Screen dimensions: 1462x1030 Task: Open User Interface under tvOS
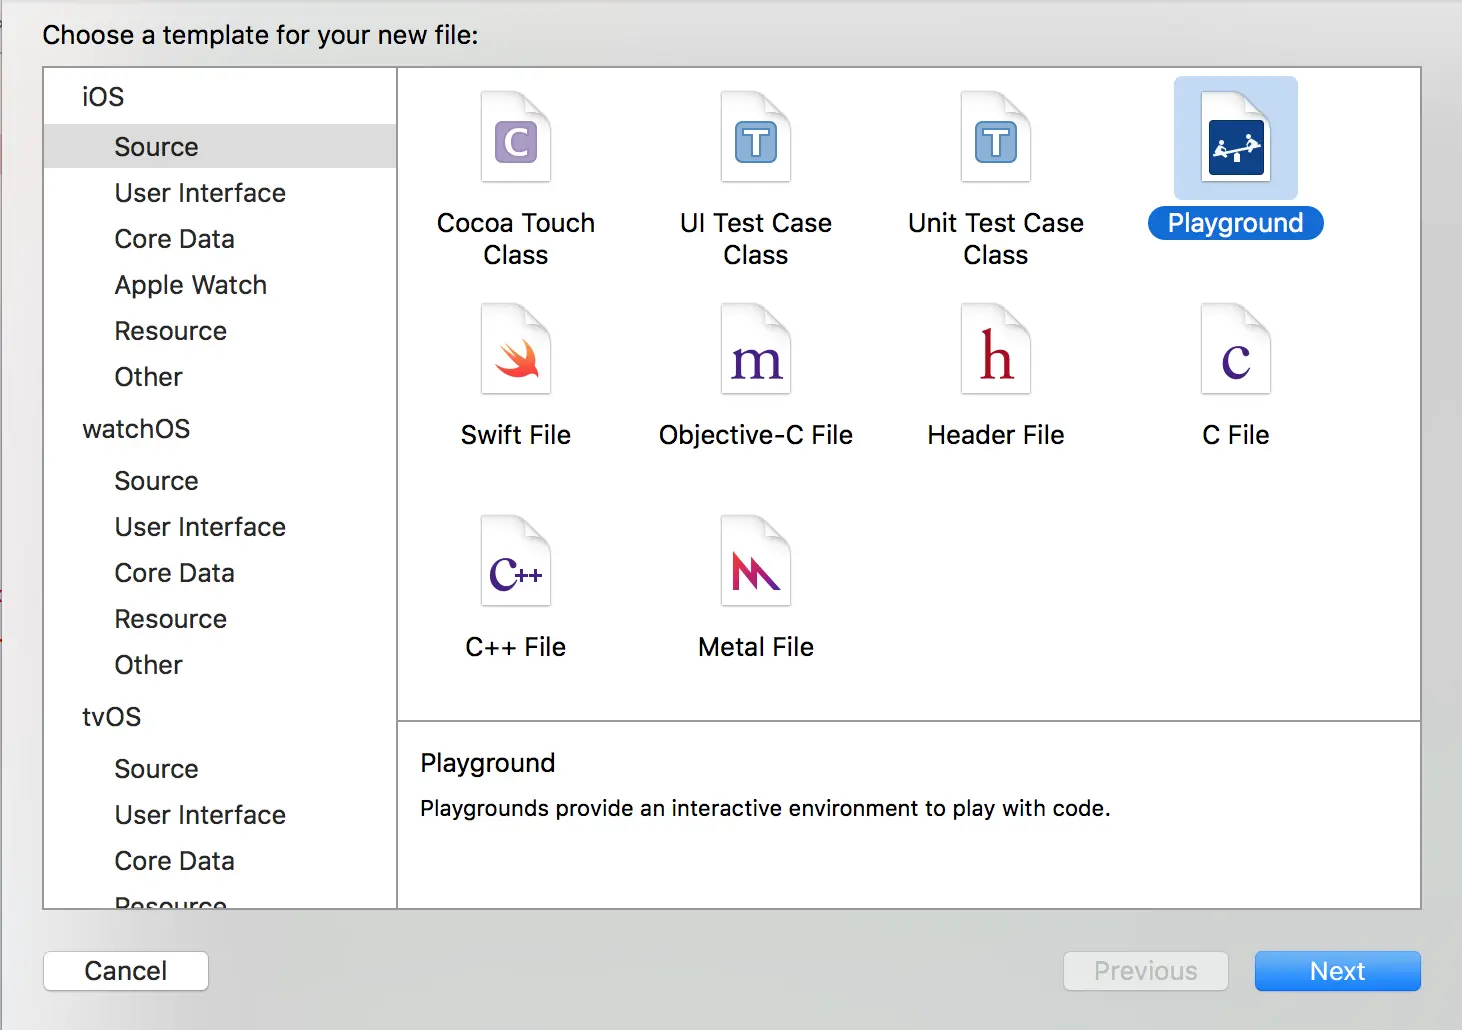(200, 815)
